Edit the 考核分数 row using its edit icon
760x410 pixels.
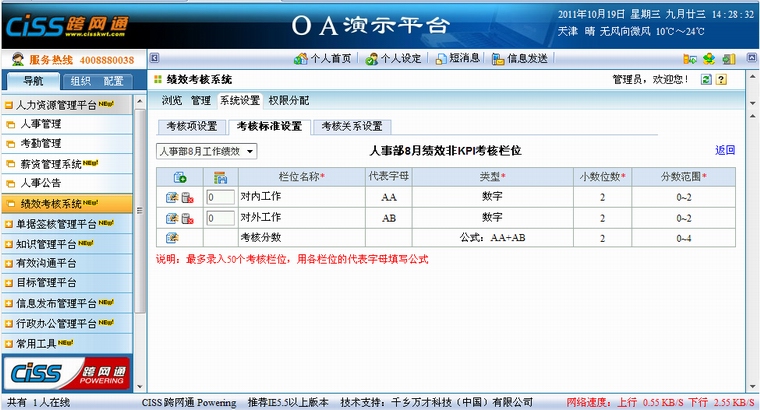pyautogui.click(x=172, y=238)
